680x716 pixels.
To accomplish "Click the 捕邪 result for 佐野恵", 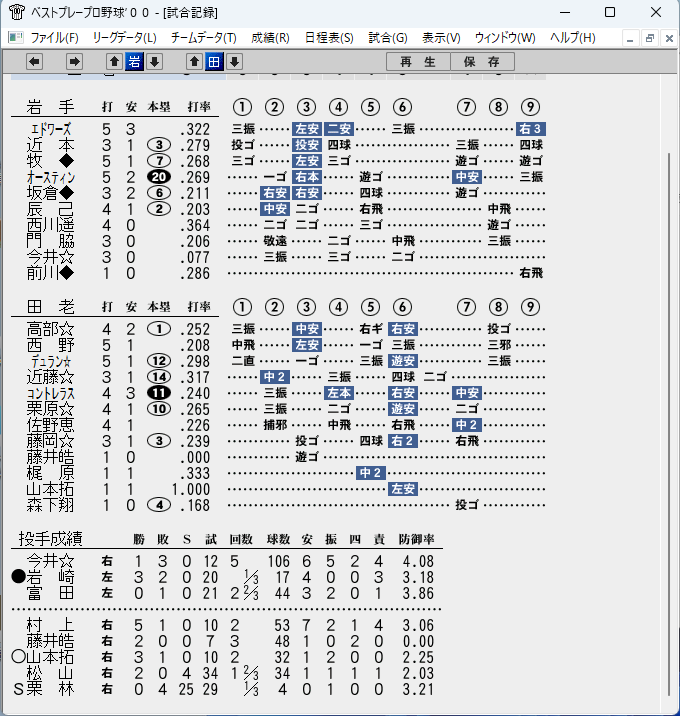I will (x=275, y=425).
